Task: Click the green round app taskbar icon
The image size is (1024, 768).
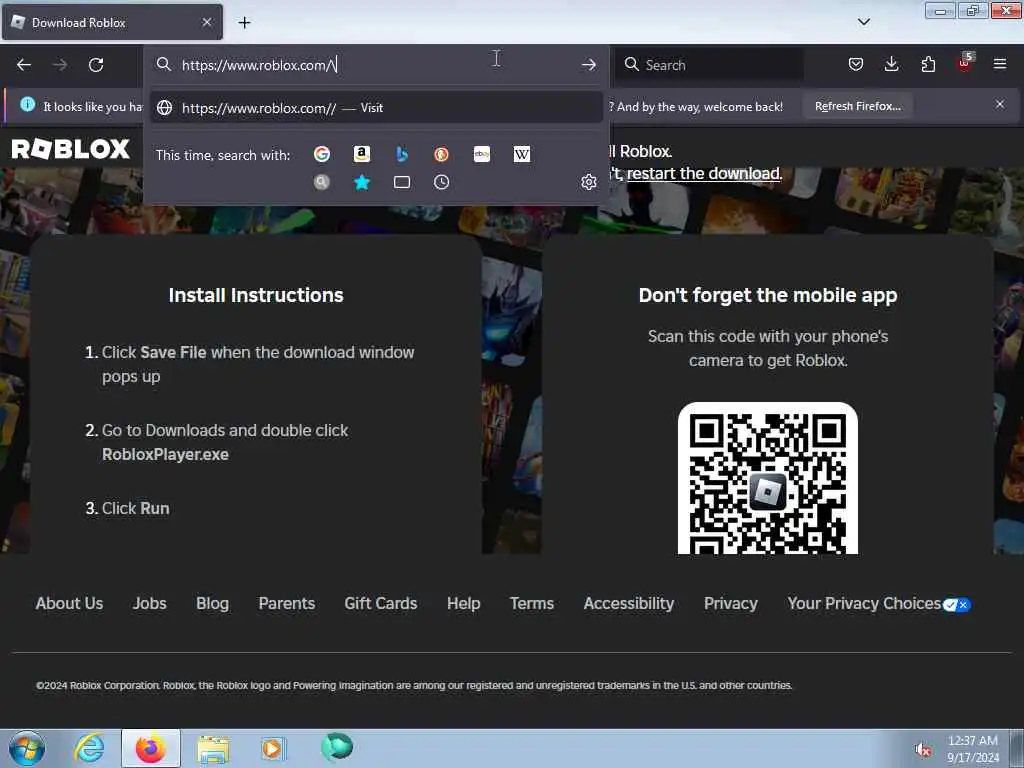Action: coord(337,747)
